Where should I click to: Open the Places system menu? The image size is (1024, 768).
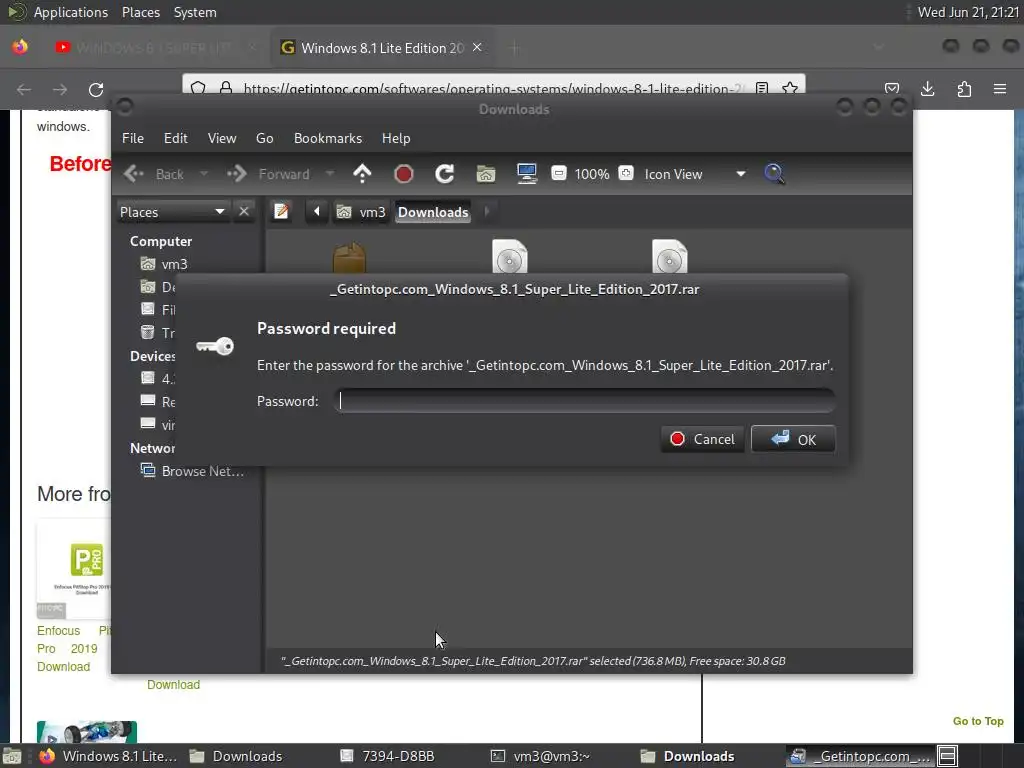pos(141,12)
